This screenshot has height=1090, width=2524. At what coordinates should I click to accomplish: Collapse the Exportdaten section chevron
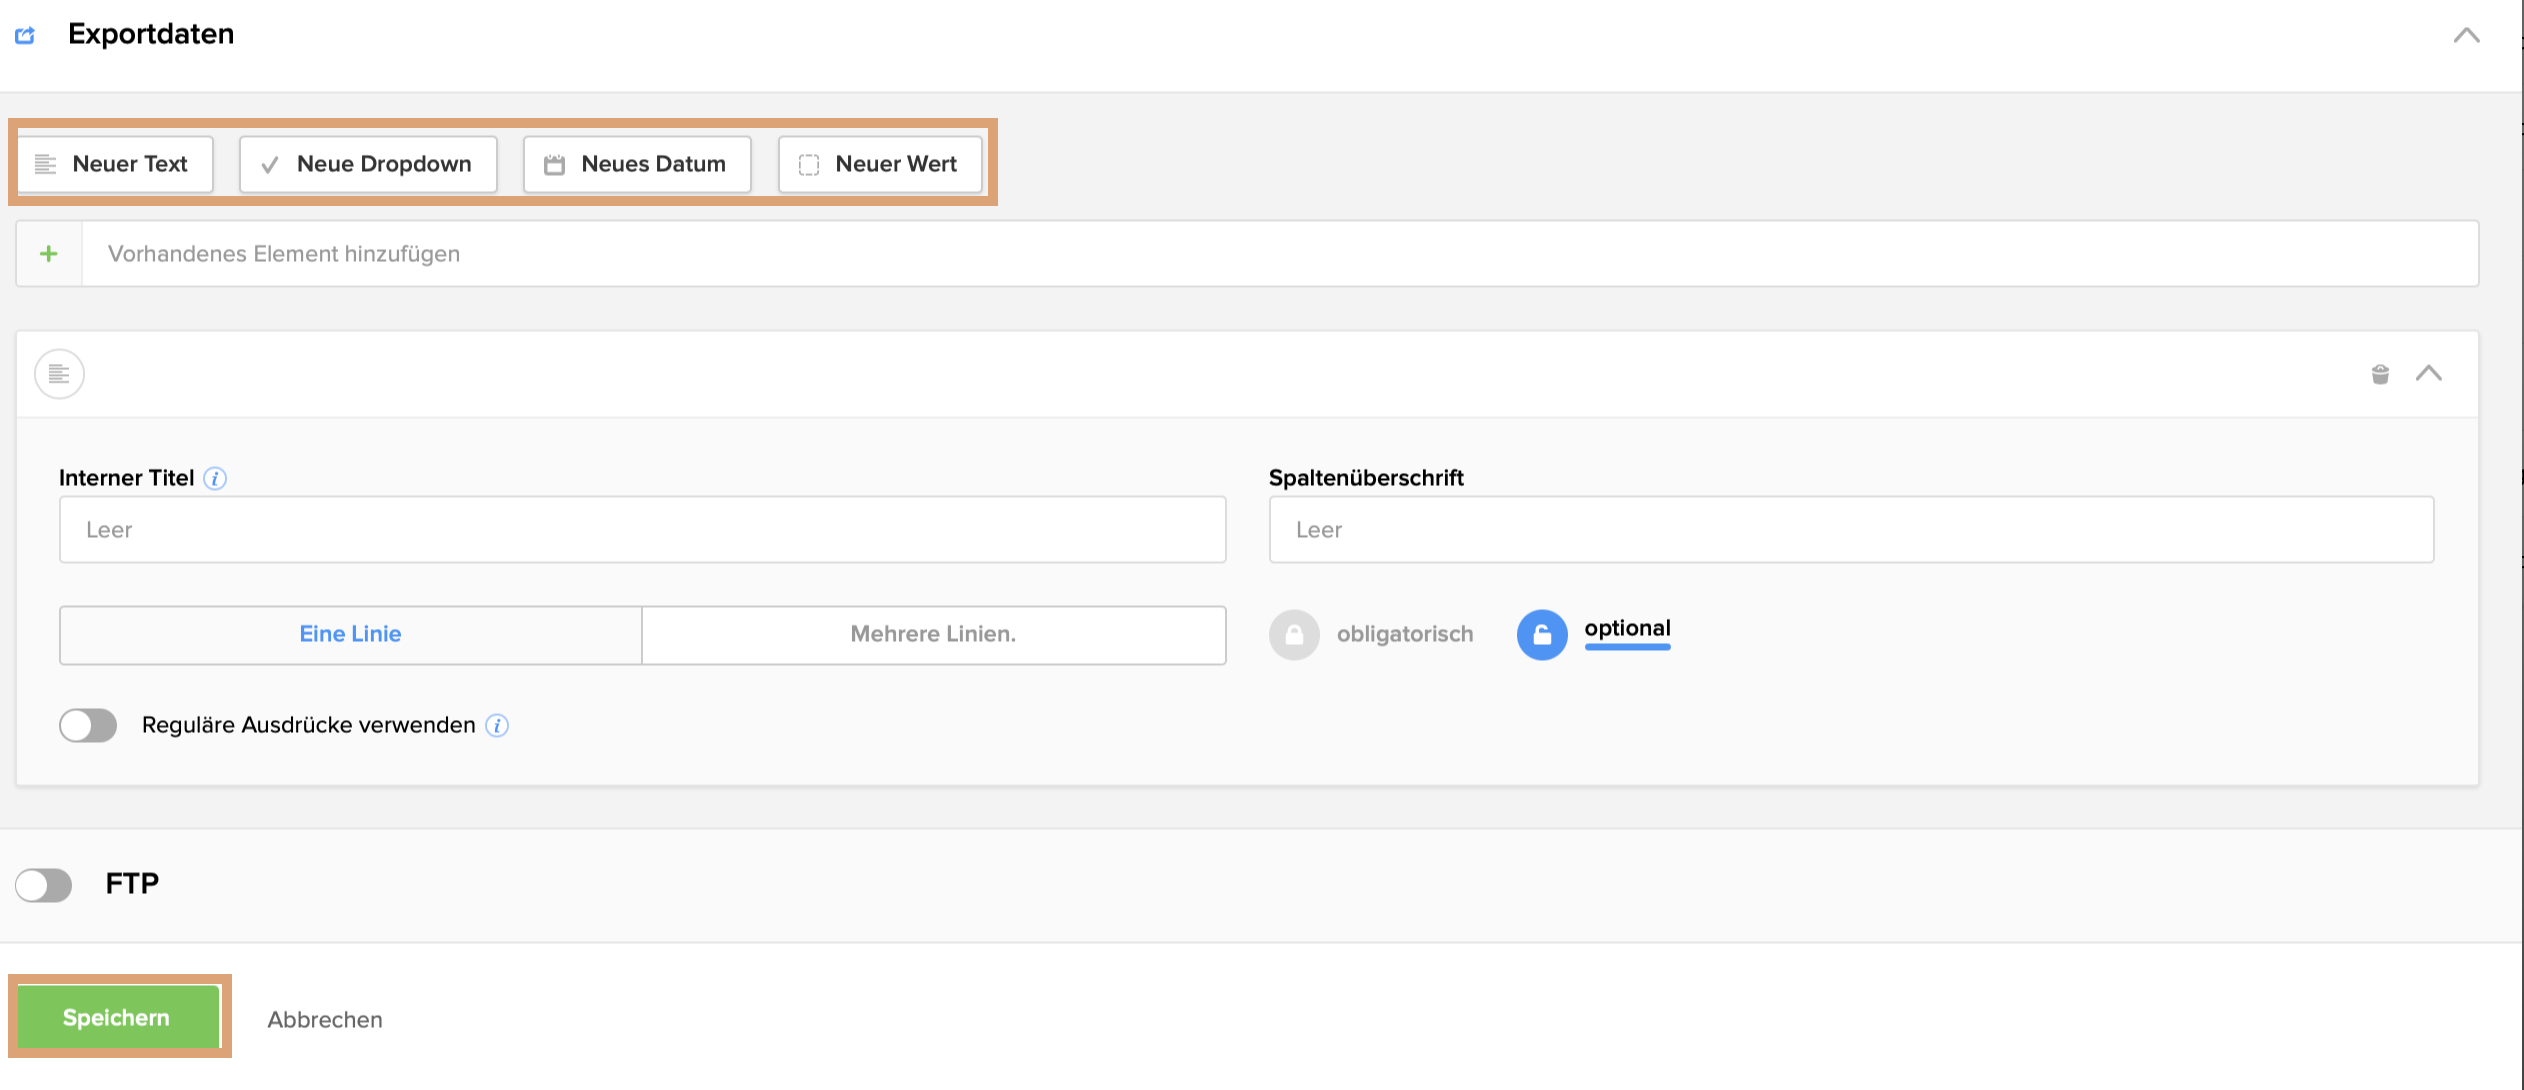(x=2466, y=36)
